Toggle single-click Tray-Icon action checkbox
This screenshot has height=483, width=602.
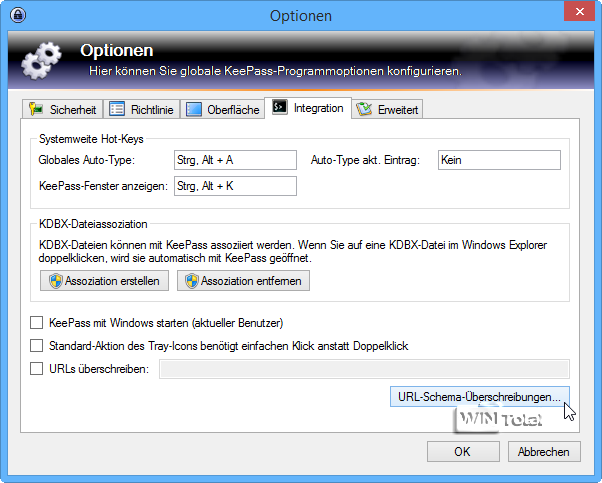pos(36,346)
